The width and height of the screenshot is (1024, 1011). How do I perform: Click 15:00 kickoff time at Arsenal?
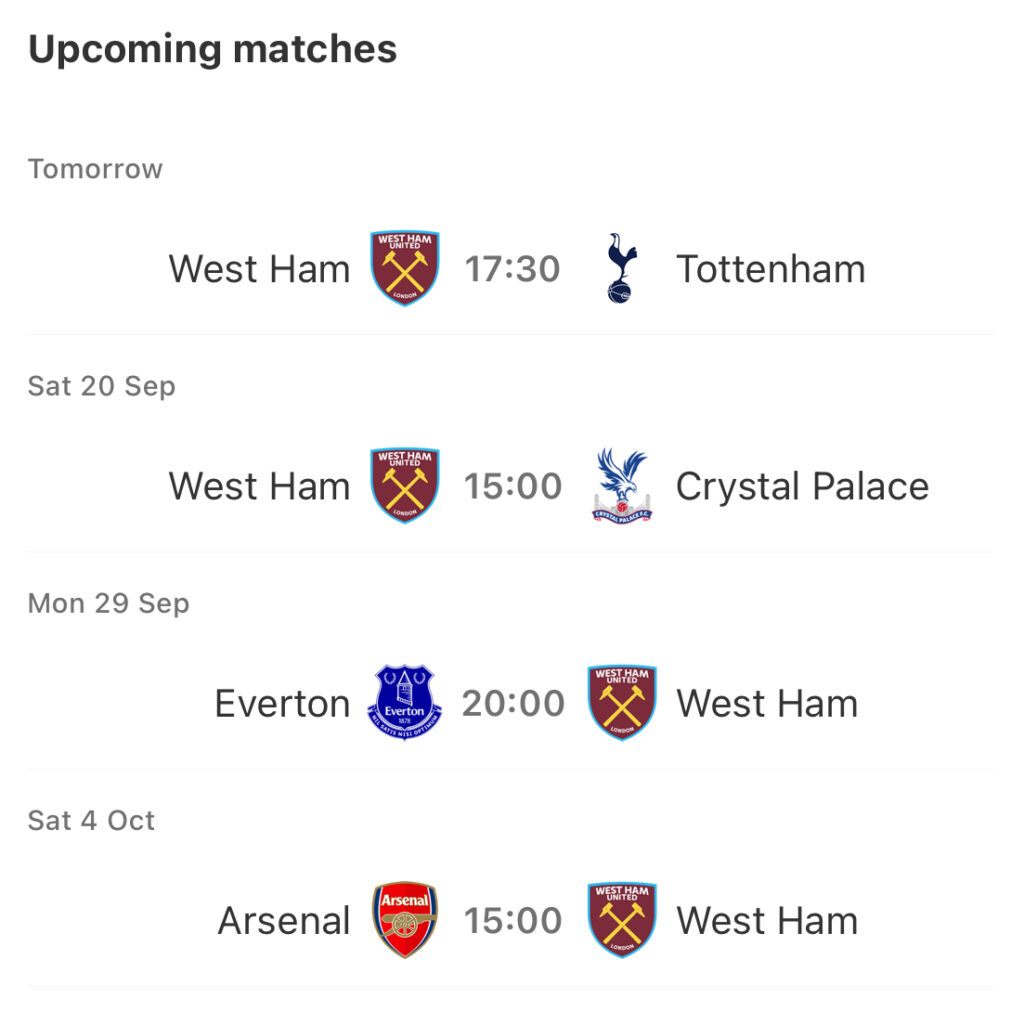tap(513, 921)
